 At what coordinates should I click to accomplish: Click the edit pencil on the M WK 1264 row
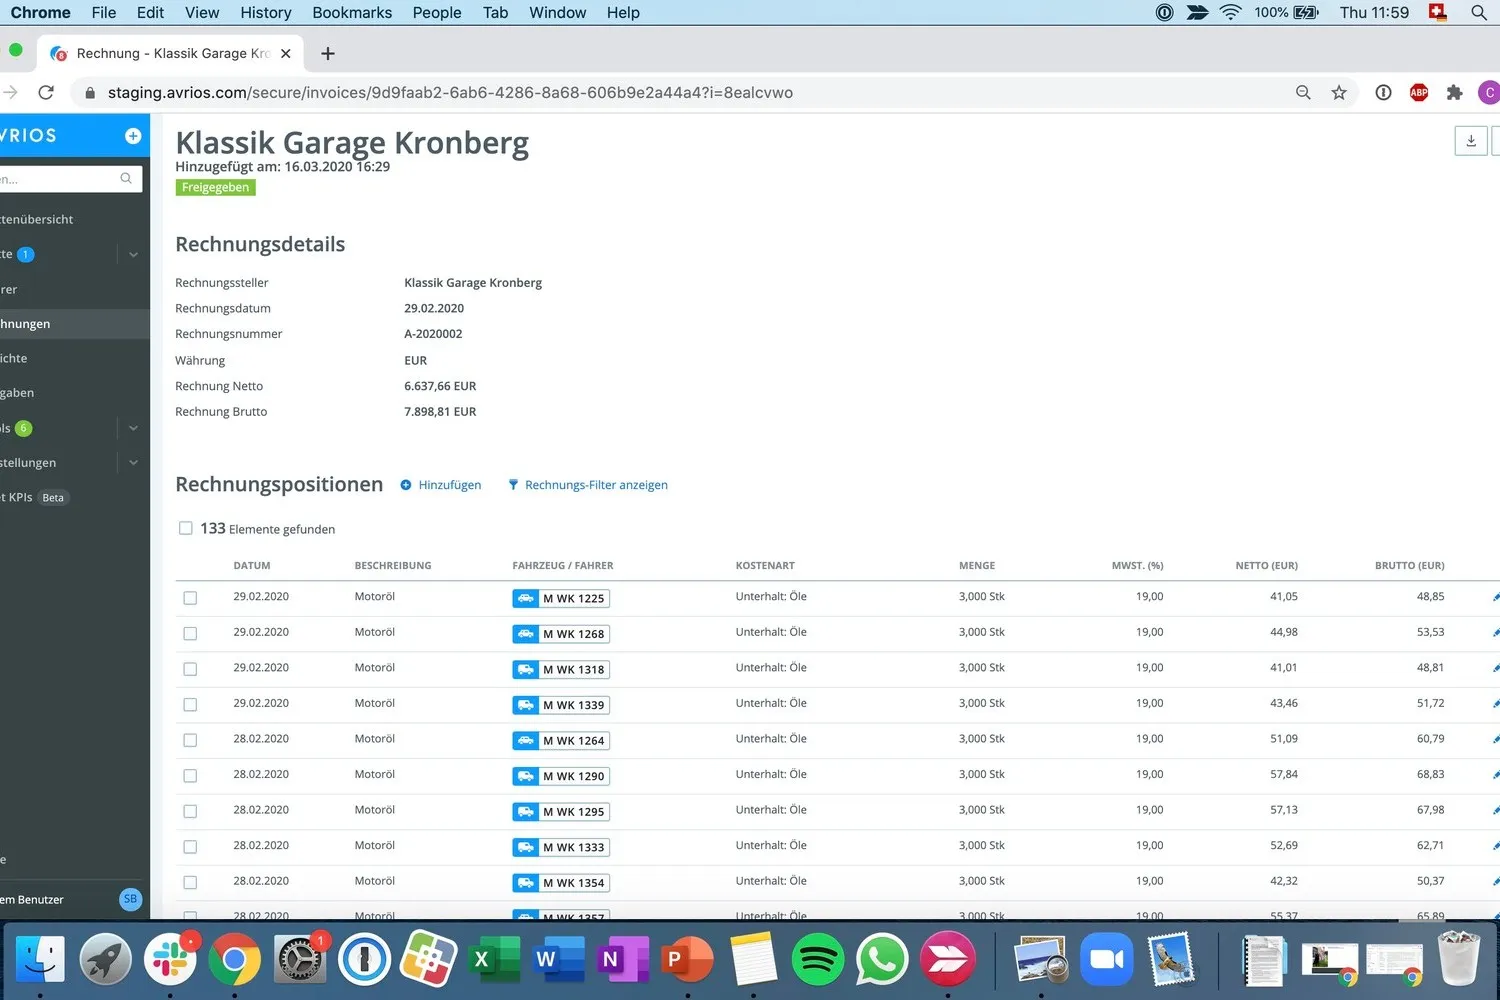1495,740
